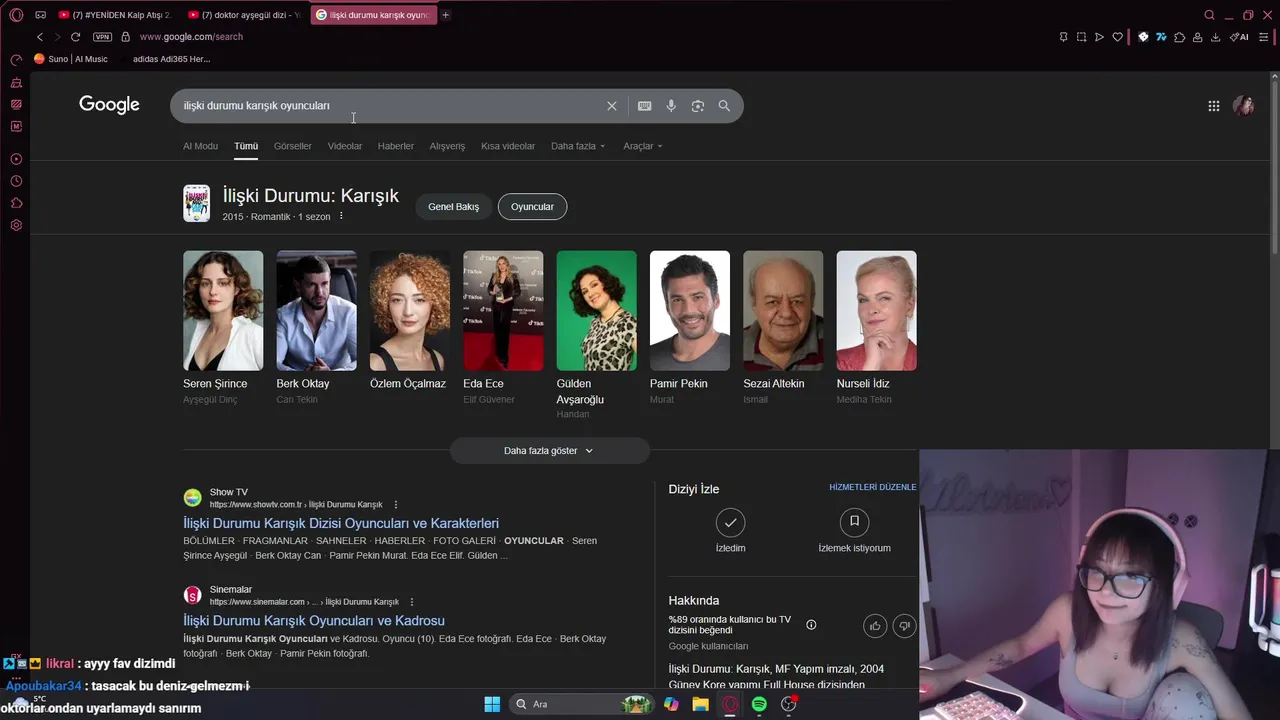This screenshot has width=1280, height=720.
Task: Open Spotify from the taskbar
Action: click(x=759, y=705)
